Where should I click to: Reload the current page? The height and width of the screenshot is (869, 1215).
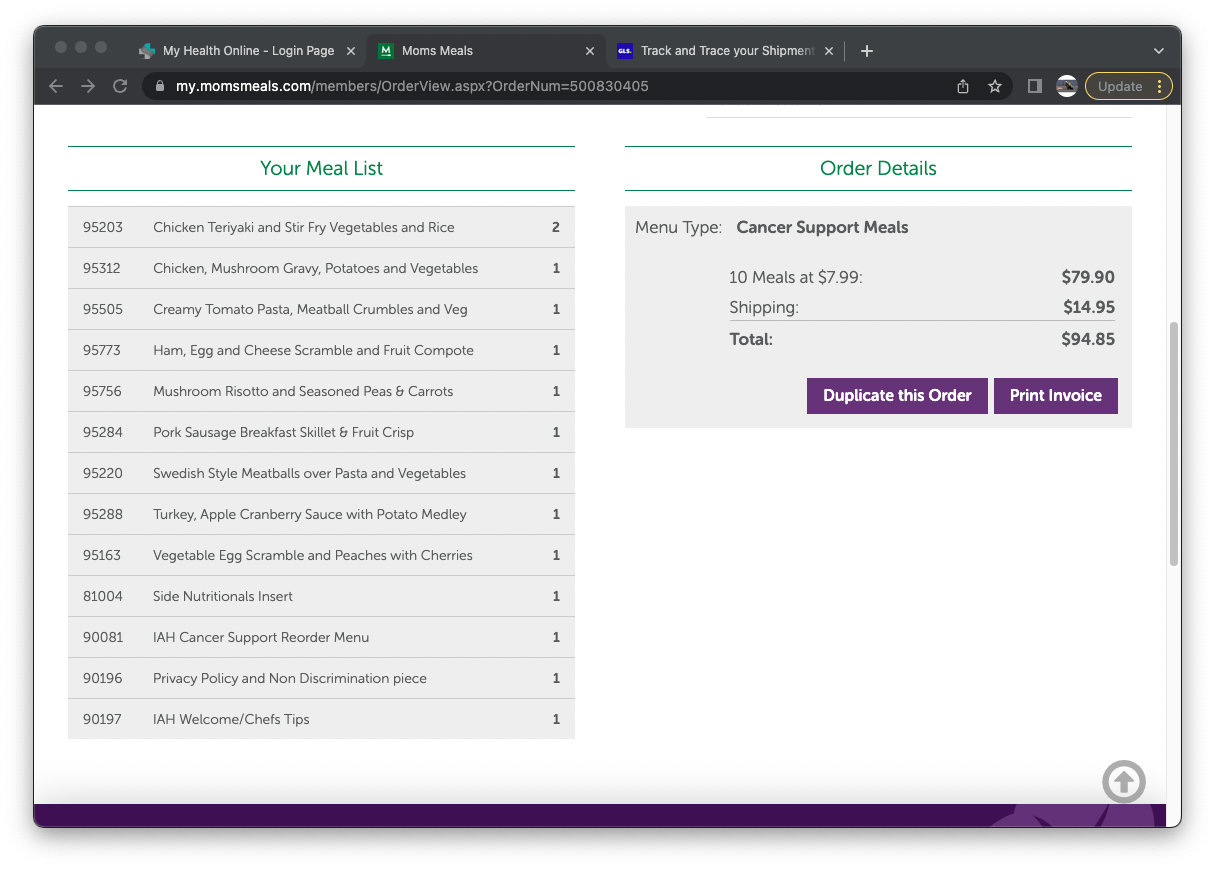click(x=120, y=86)
